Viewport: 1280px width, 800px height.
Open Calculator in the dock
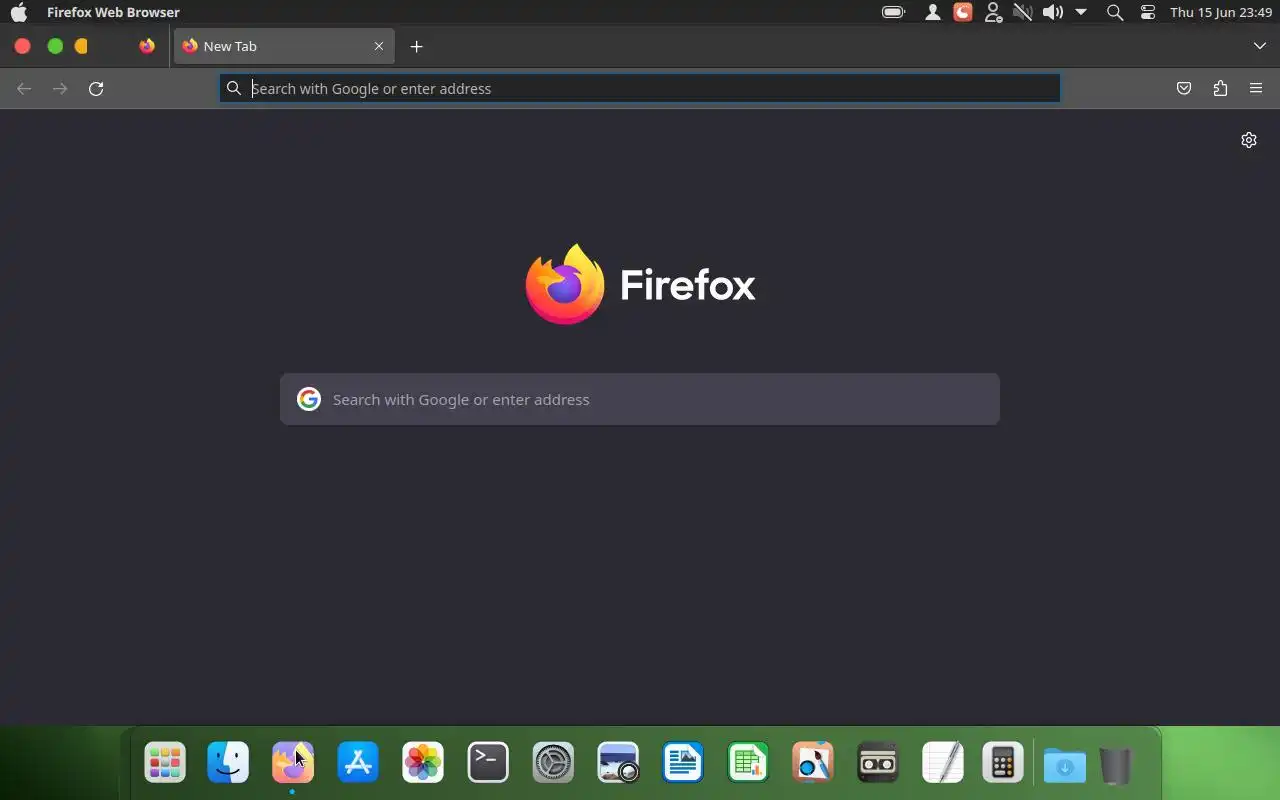[x=1003, y=763]
